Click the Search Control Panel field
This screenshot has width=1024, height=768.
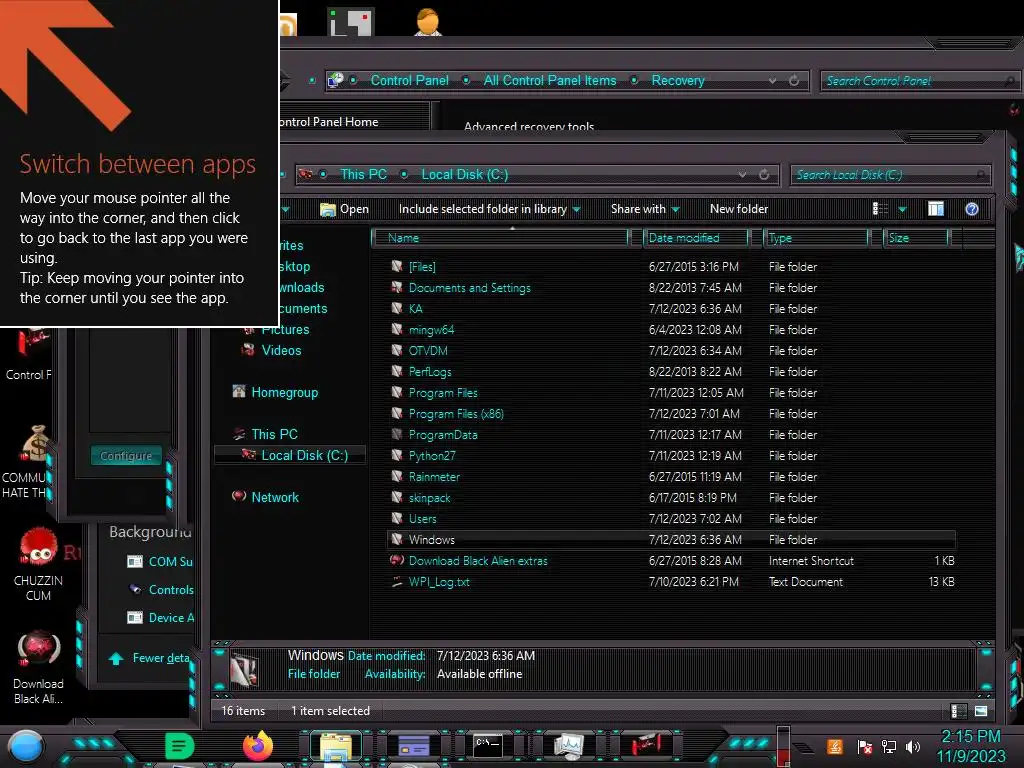tap(920, 81)
